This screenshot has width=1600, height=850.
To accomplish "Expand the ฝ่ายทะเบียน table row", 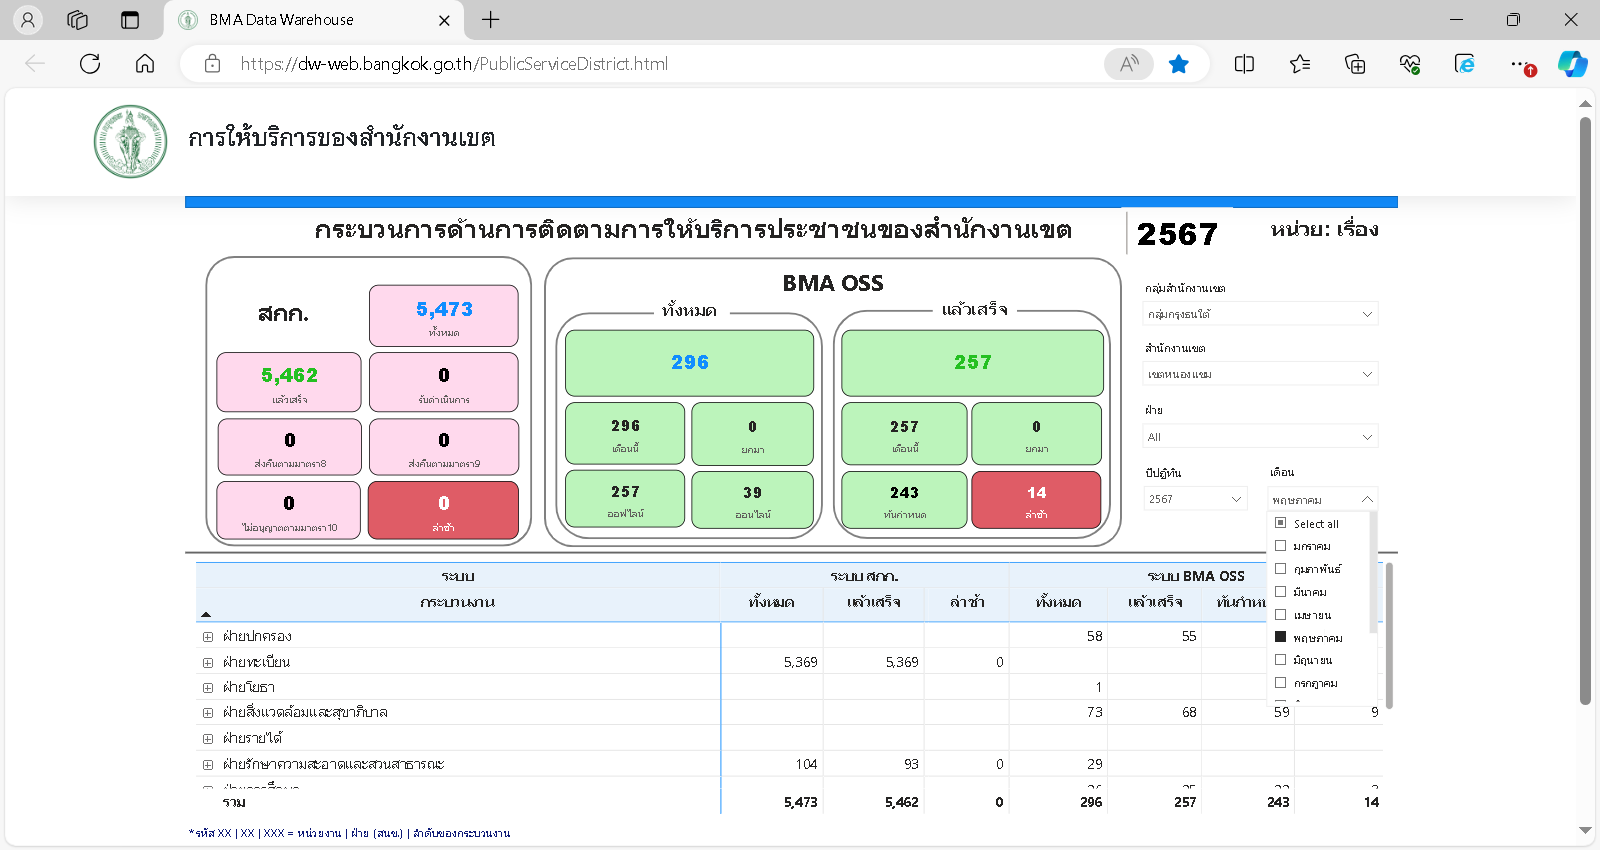I will [208, 662].
